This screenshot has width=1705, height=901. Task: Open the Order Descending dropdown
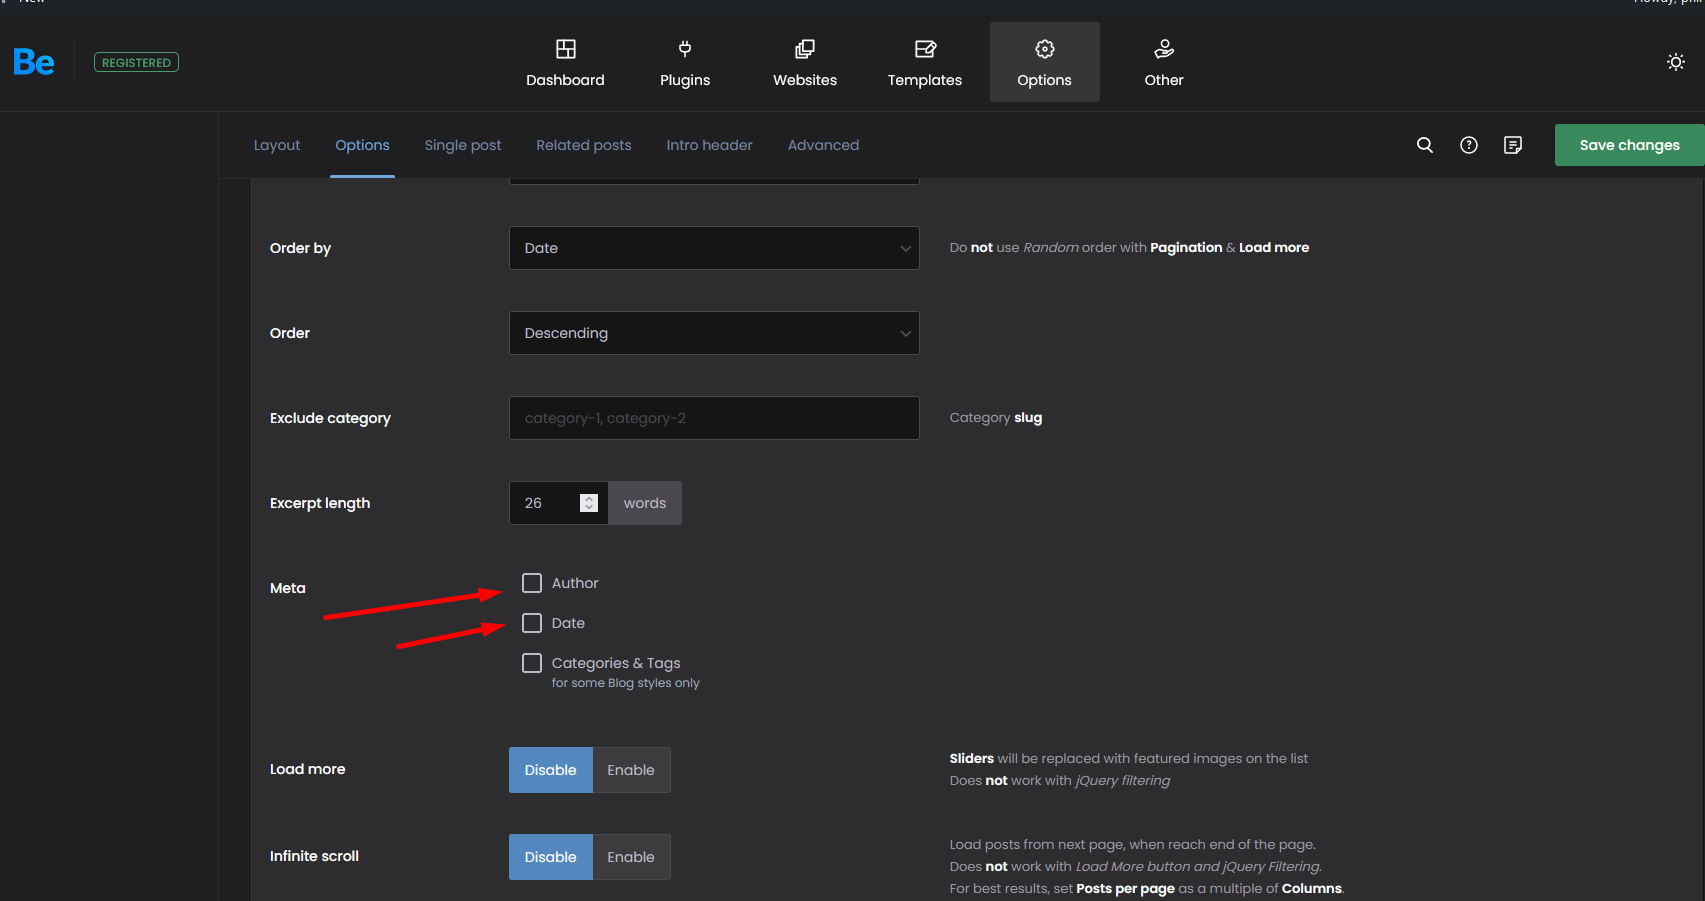714,333
